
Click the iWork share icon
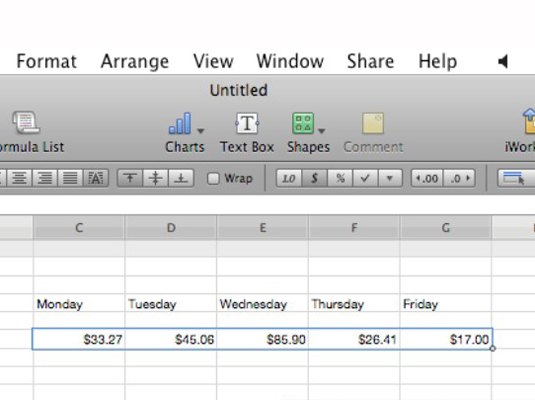(x=529, y=121)
